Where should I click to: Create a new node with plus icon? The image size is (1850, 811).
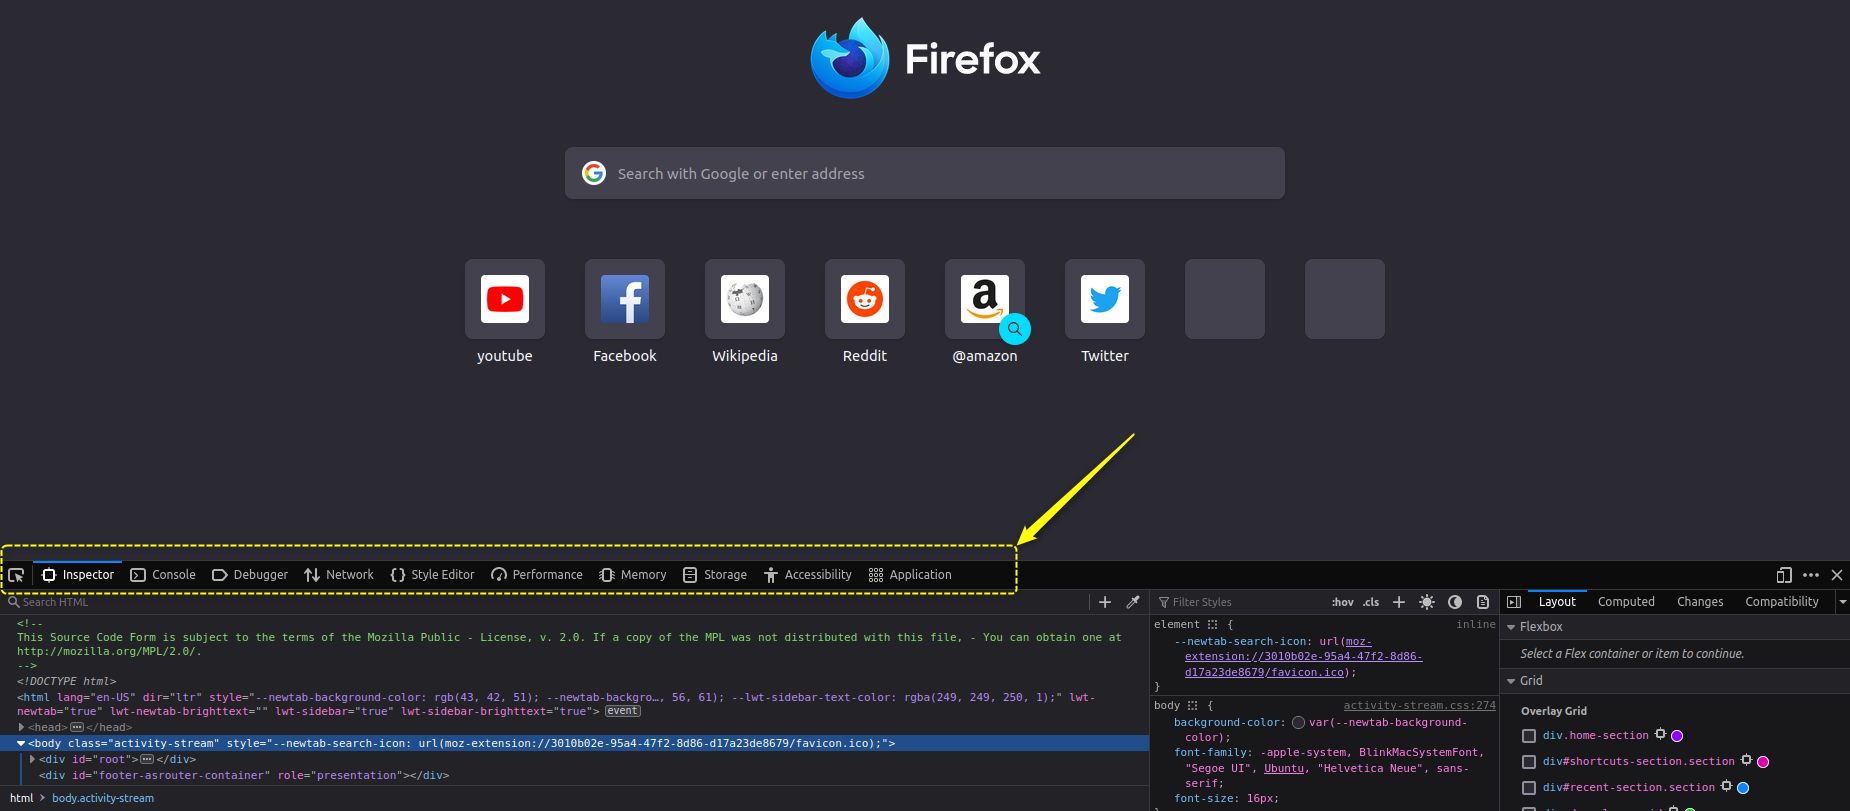(x=1105, y=602)
